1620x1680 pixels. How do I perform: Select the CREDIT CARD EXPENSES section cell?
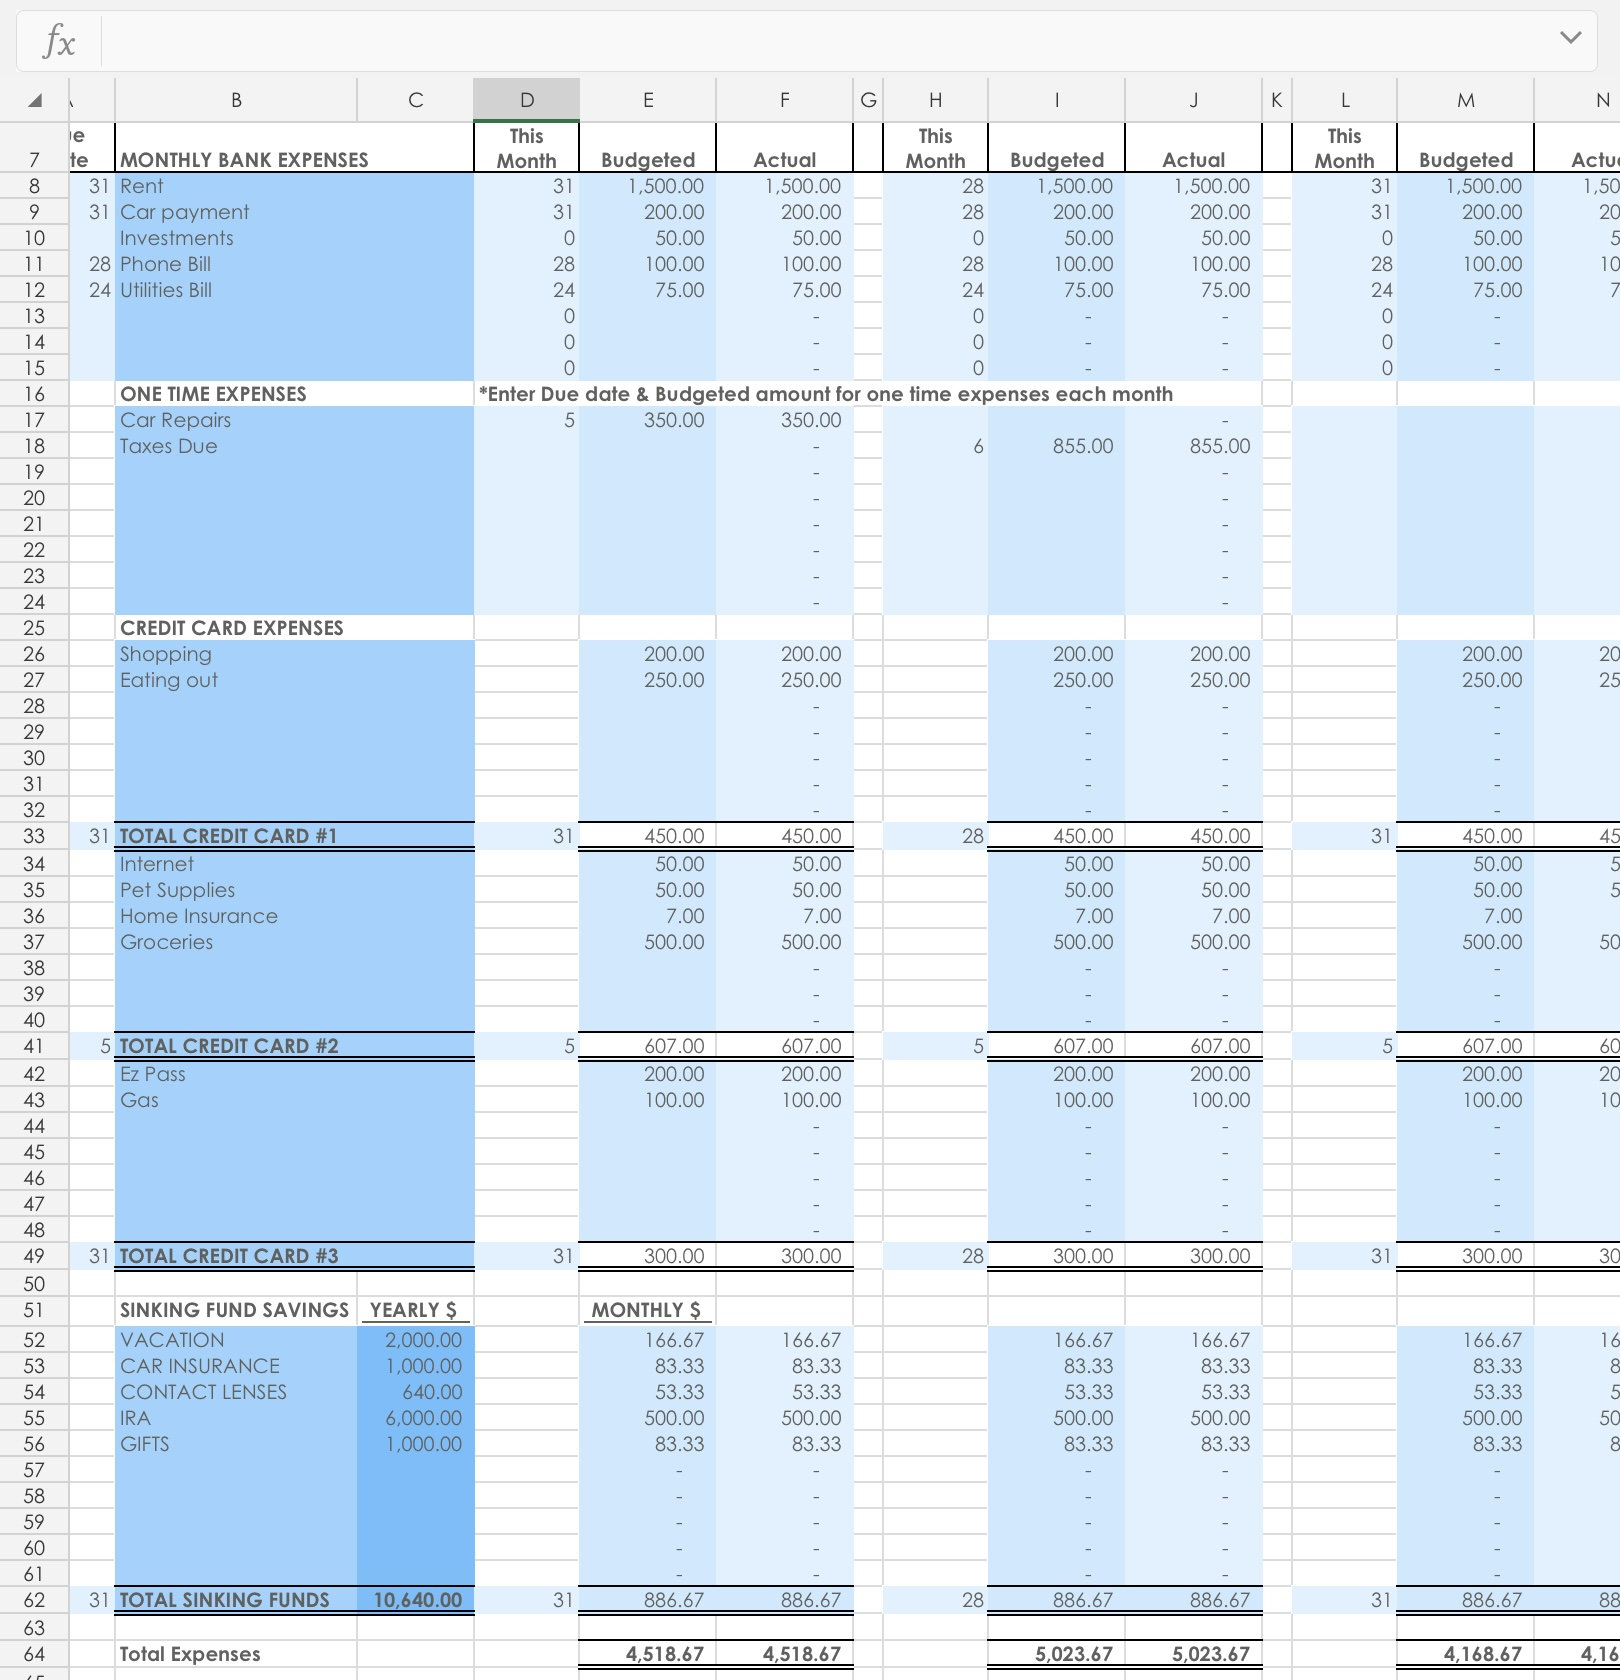point(231,627)
